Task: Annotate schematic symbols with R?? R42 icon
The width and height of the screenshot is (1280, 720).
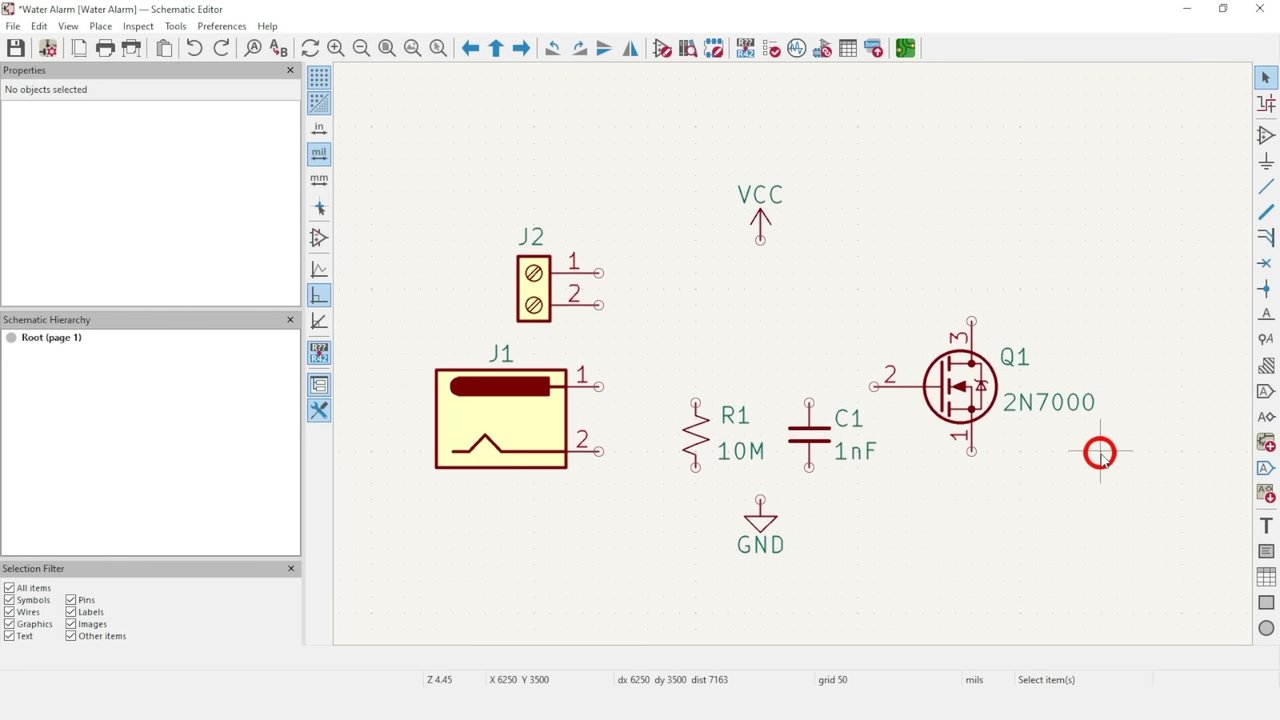Action: pos(745,48)
